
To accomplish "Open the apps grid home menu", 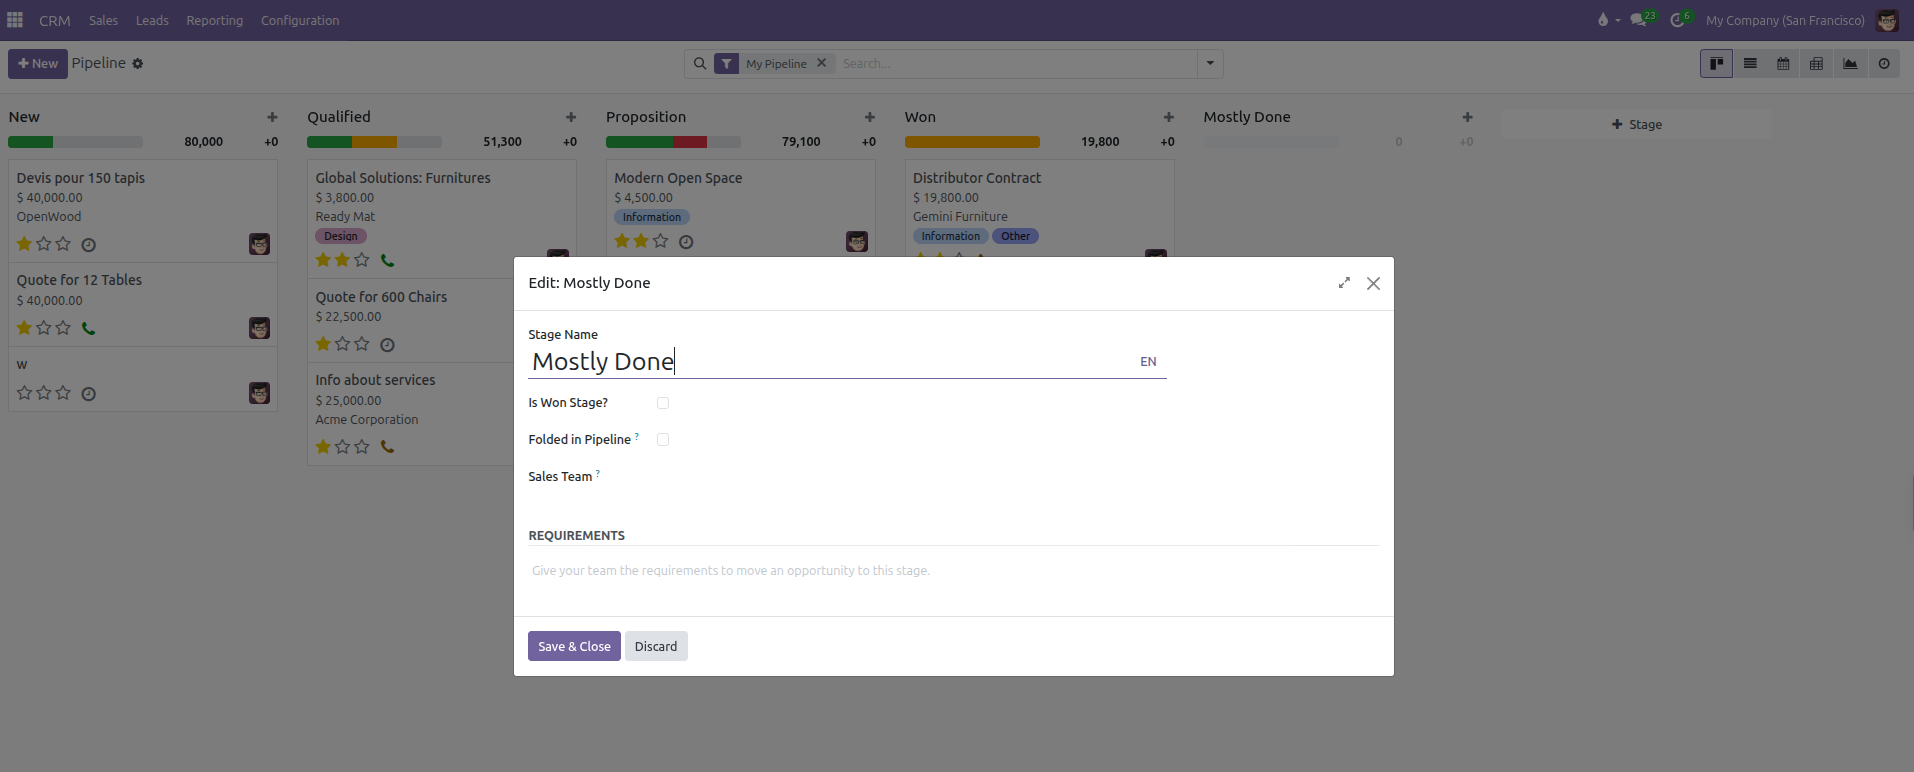I will pos(15,20).
